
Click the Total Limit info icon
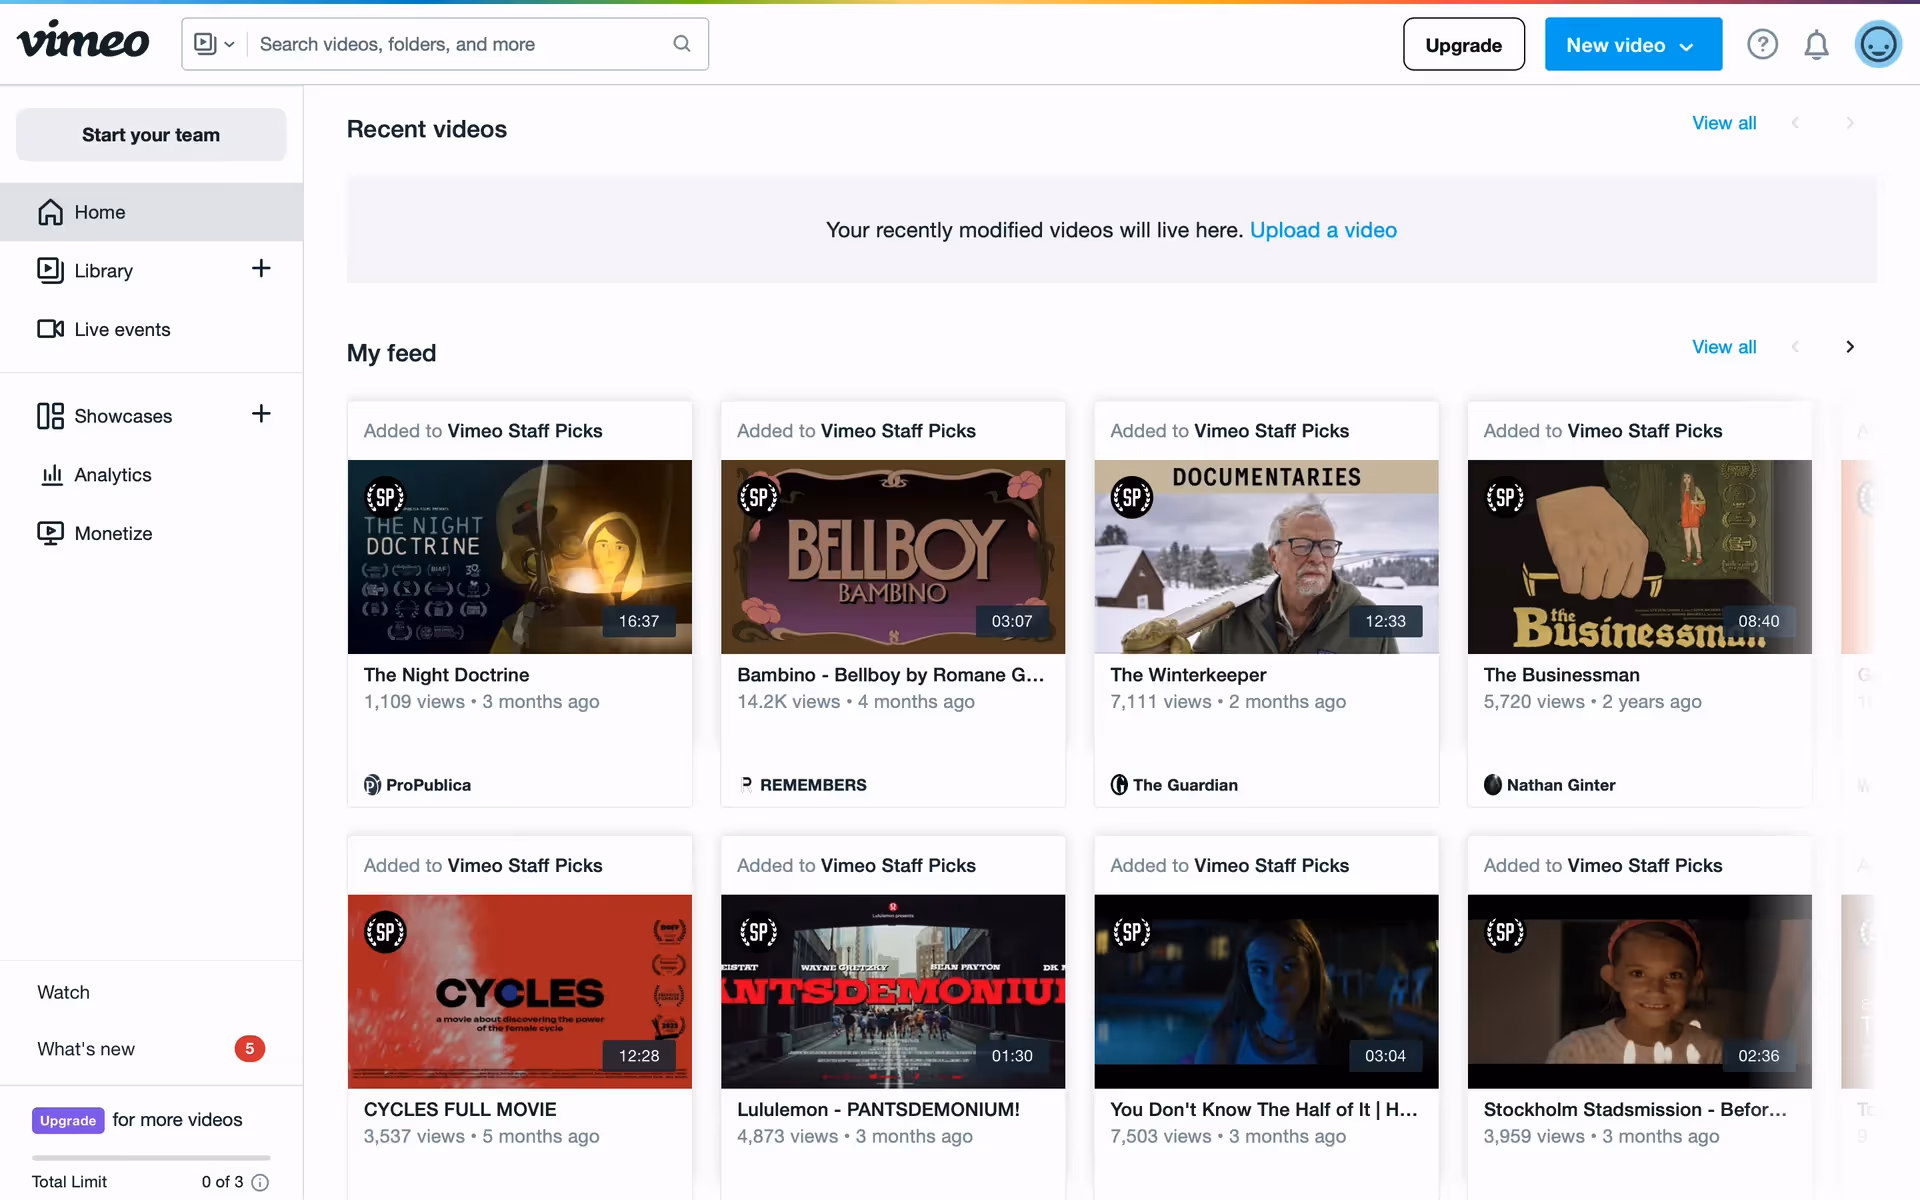tap(260, 1182)
